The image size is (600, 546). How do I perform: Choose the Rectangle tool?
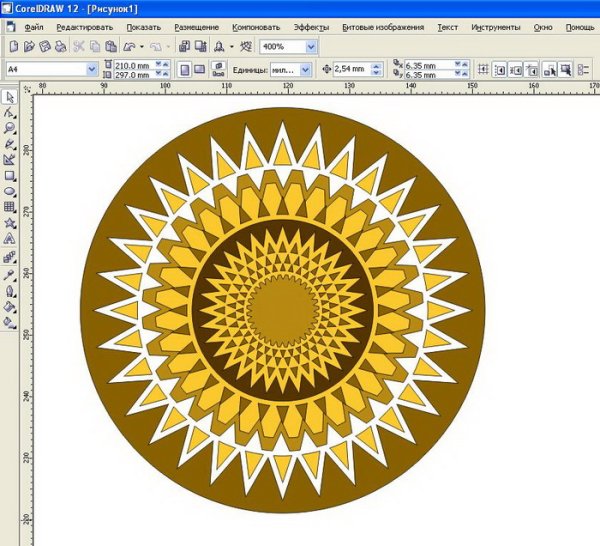[9, 175]
